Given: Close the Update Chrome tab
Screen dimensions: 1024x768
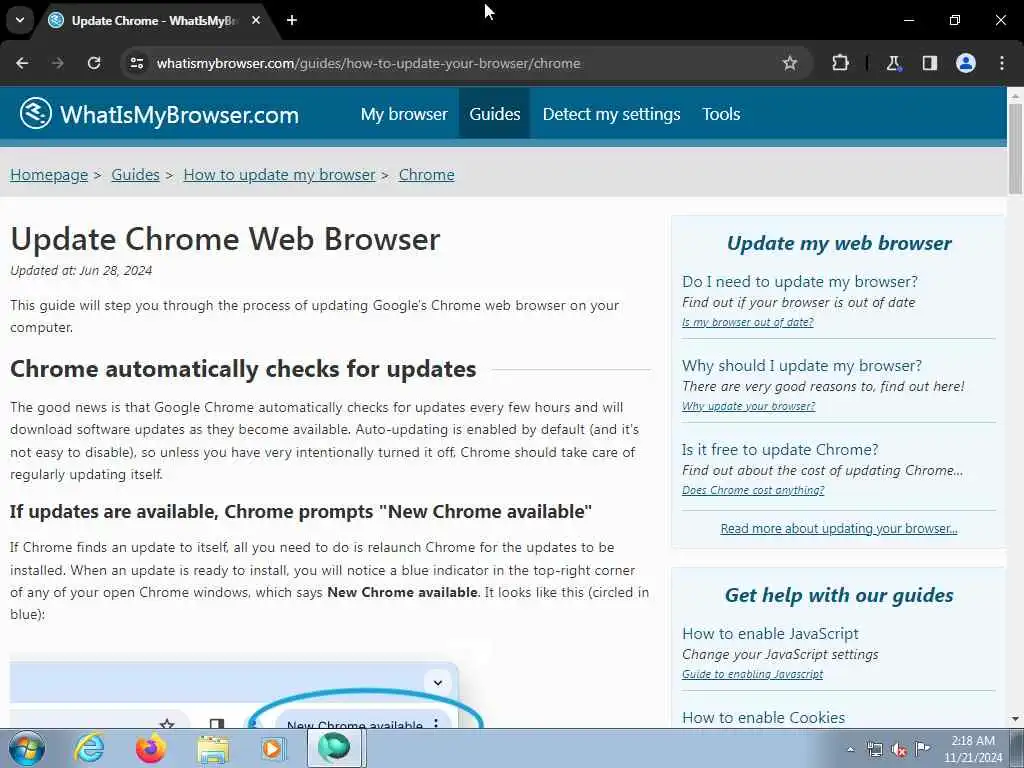Looking at the screenshot, I should 256,20.
